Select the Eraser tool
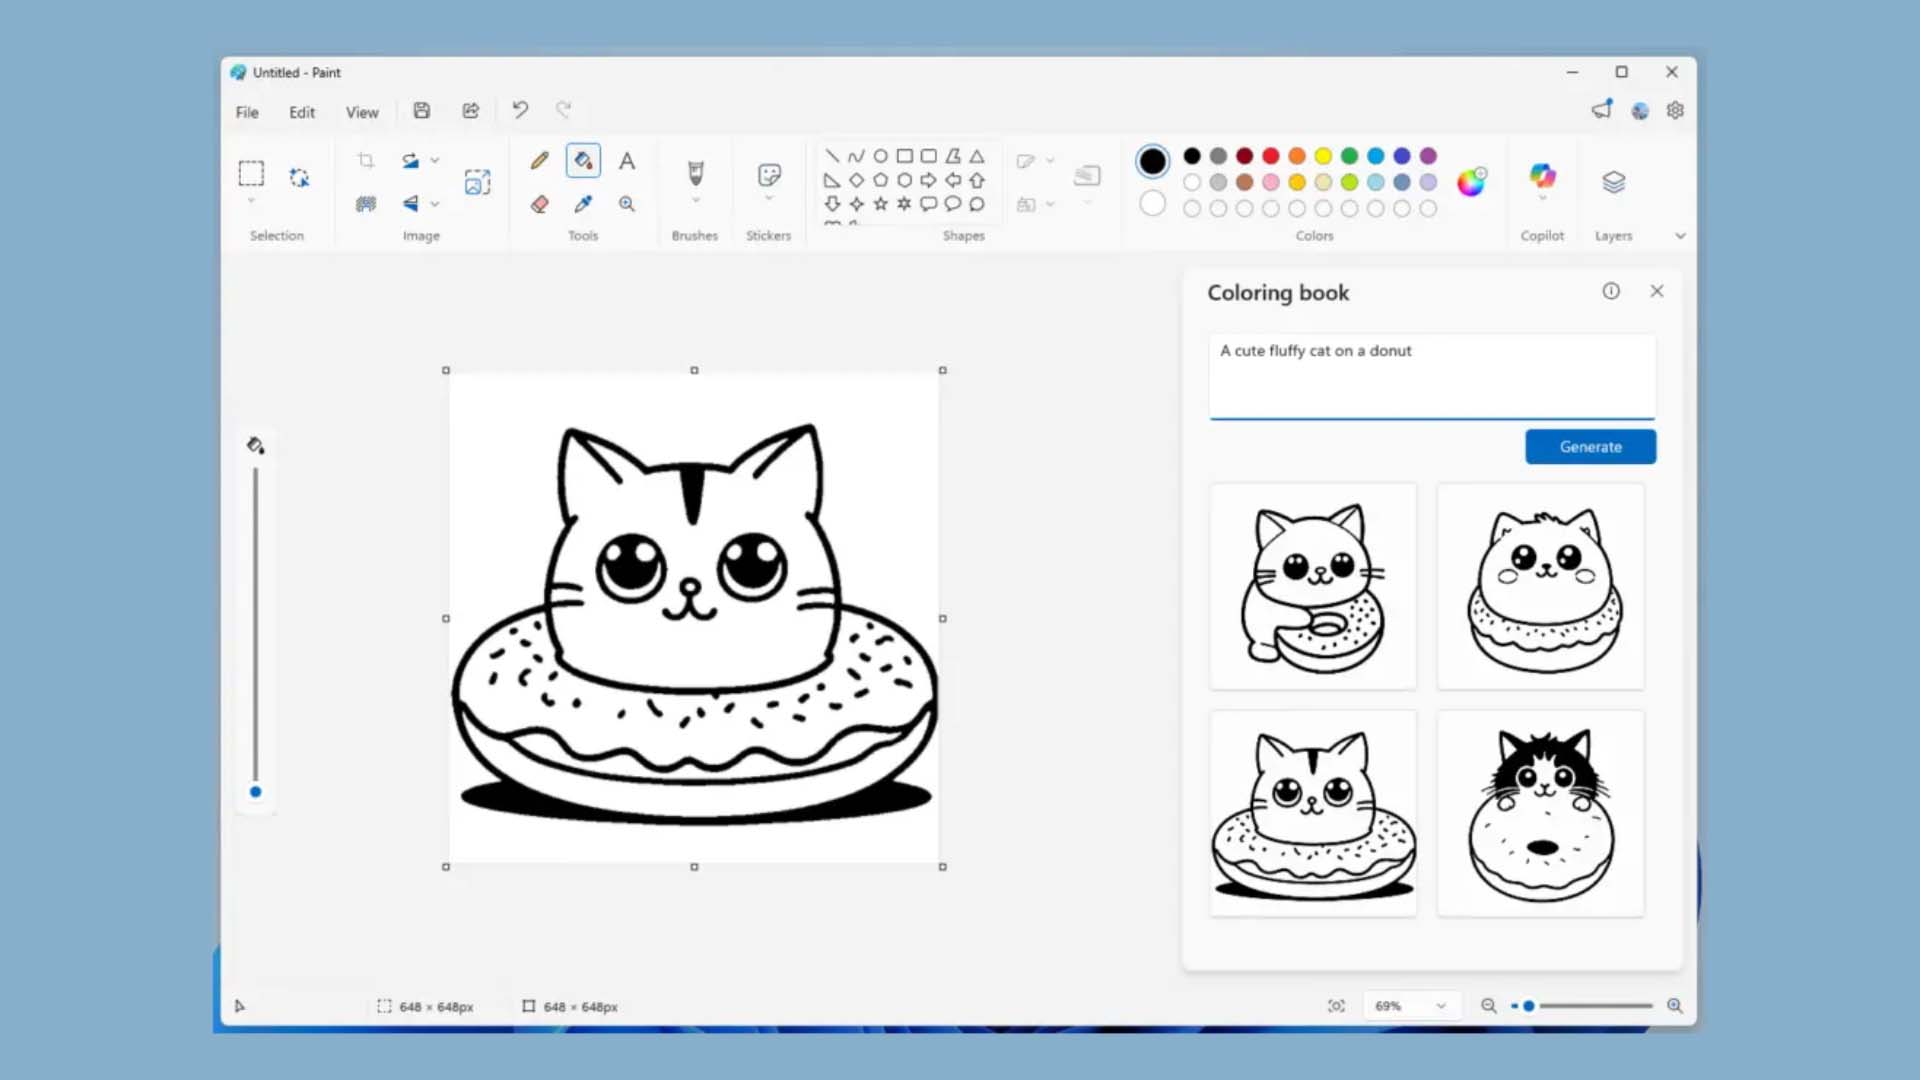The width and height of the screenshot is (1920, 1080). tap(539, 204)
